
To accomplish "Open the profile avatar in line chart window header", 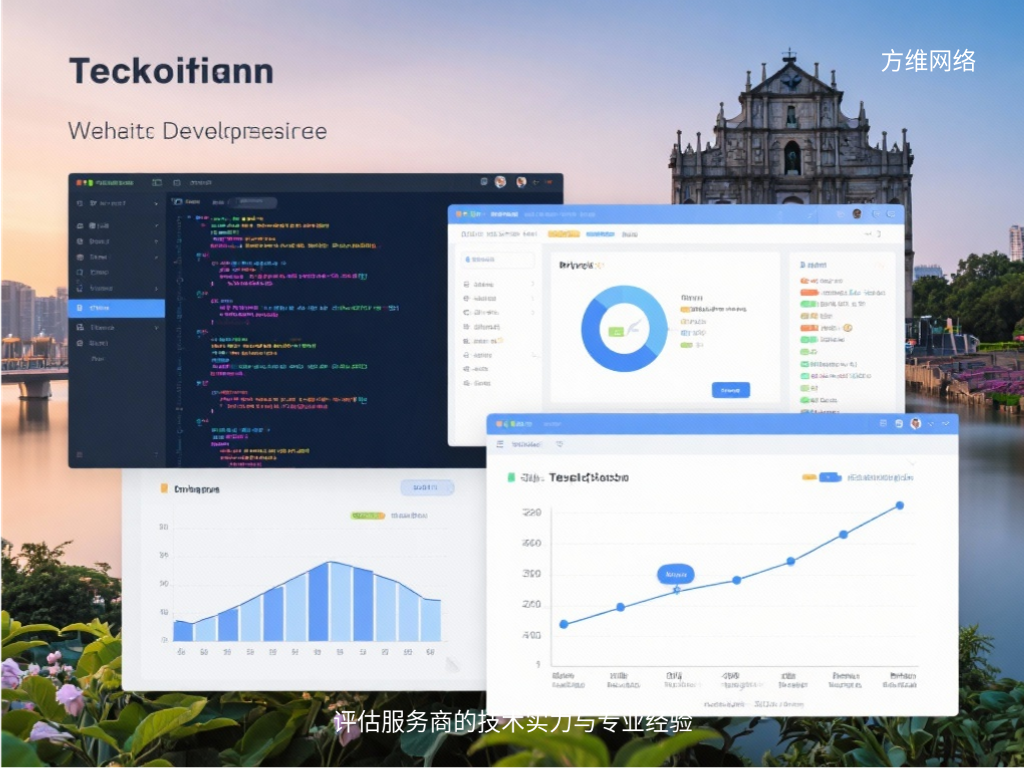I will coord(914,424).
